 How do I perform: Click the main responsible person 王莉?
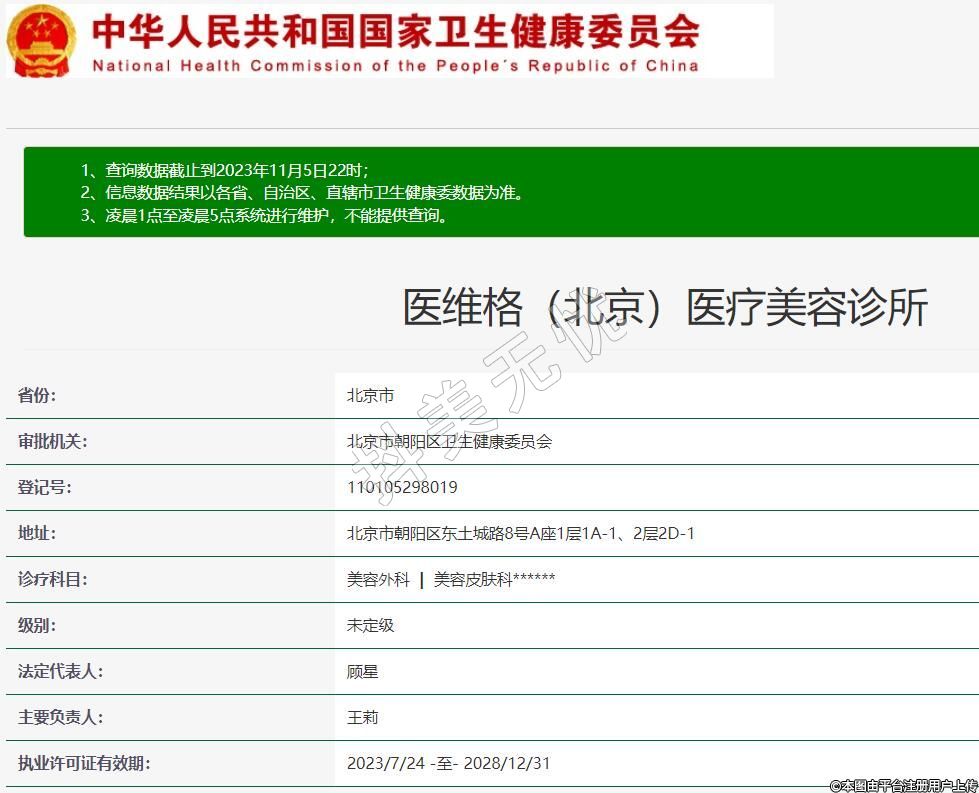click(362, 717)
